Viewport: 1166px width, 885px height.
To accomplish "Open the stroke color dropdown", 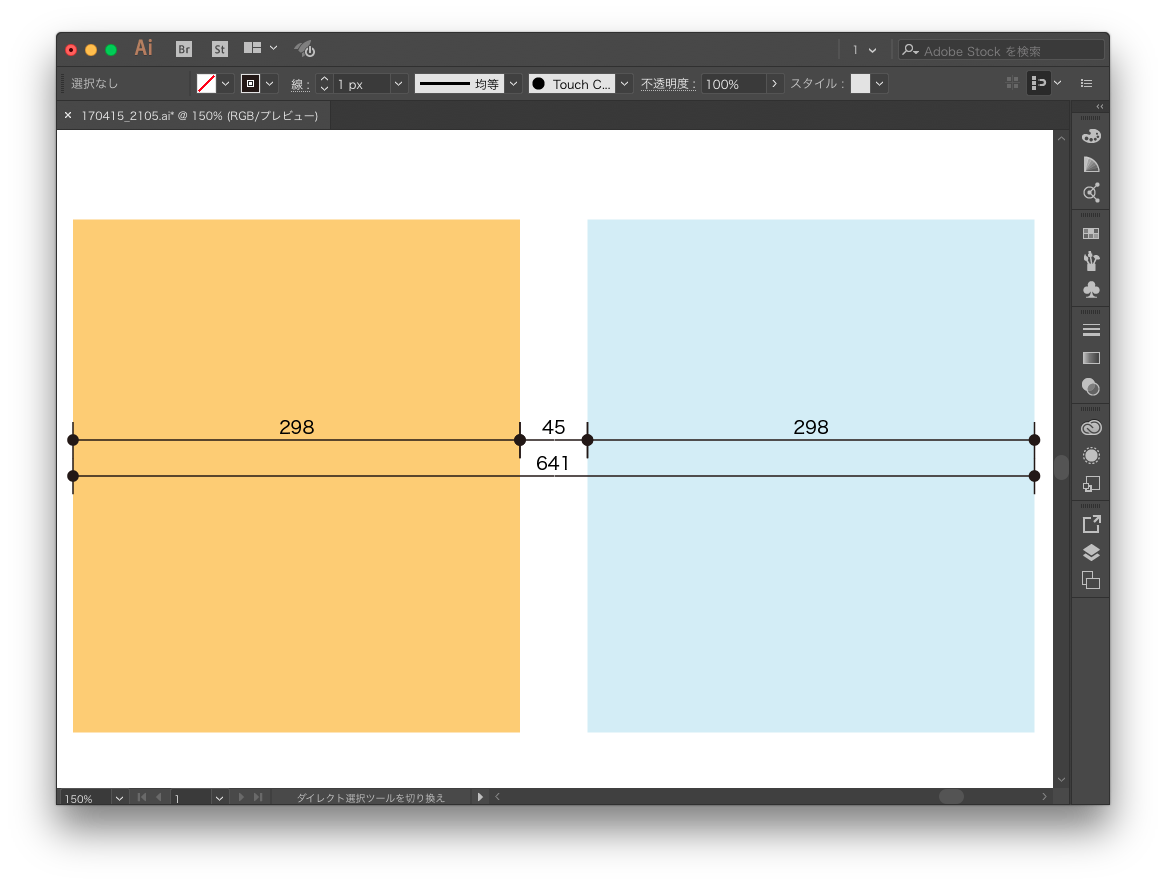I will (x=269, y=84).
